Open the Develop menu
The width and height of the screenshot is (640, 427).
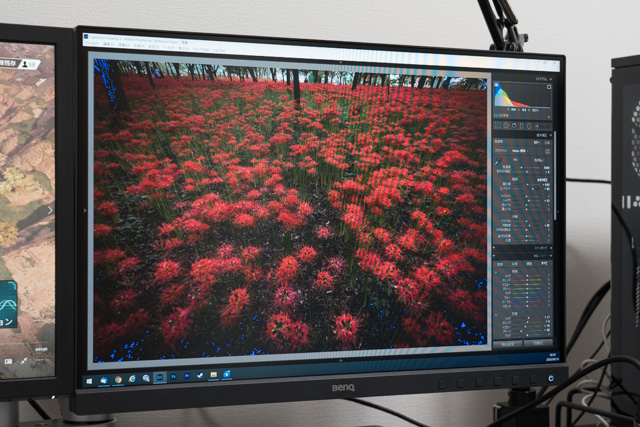pos(124,45)
